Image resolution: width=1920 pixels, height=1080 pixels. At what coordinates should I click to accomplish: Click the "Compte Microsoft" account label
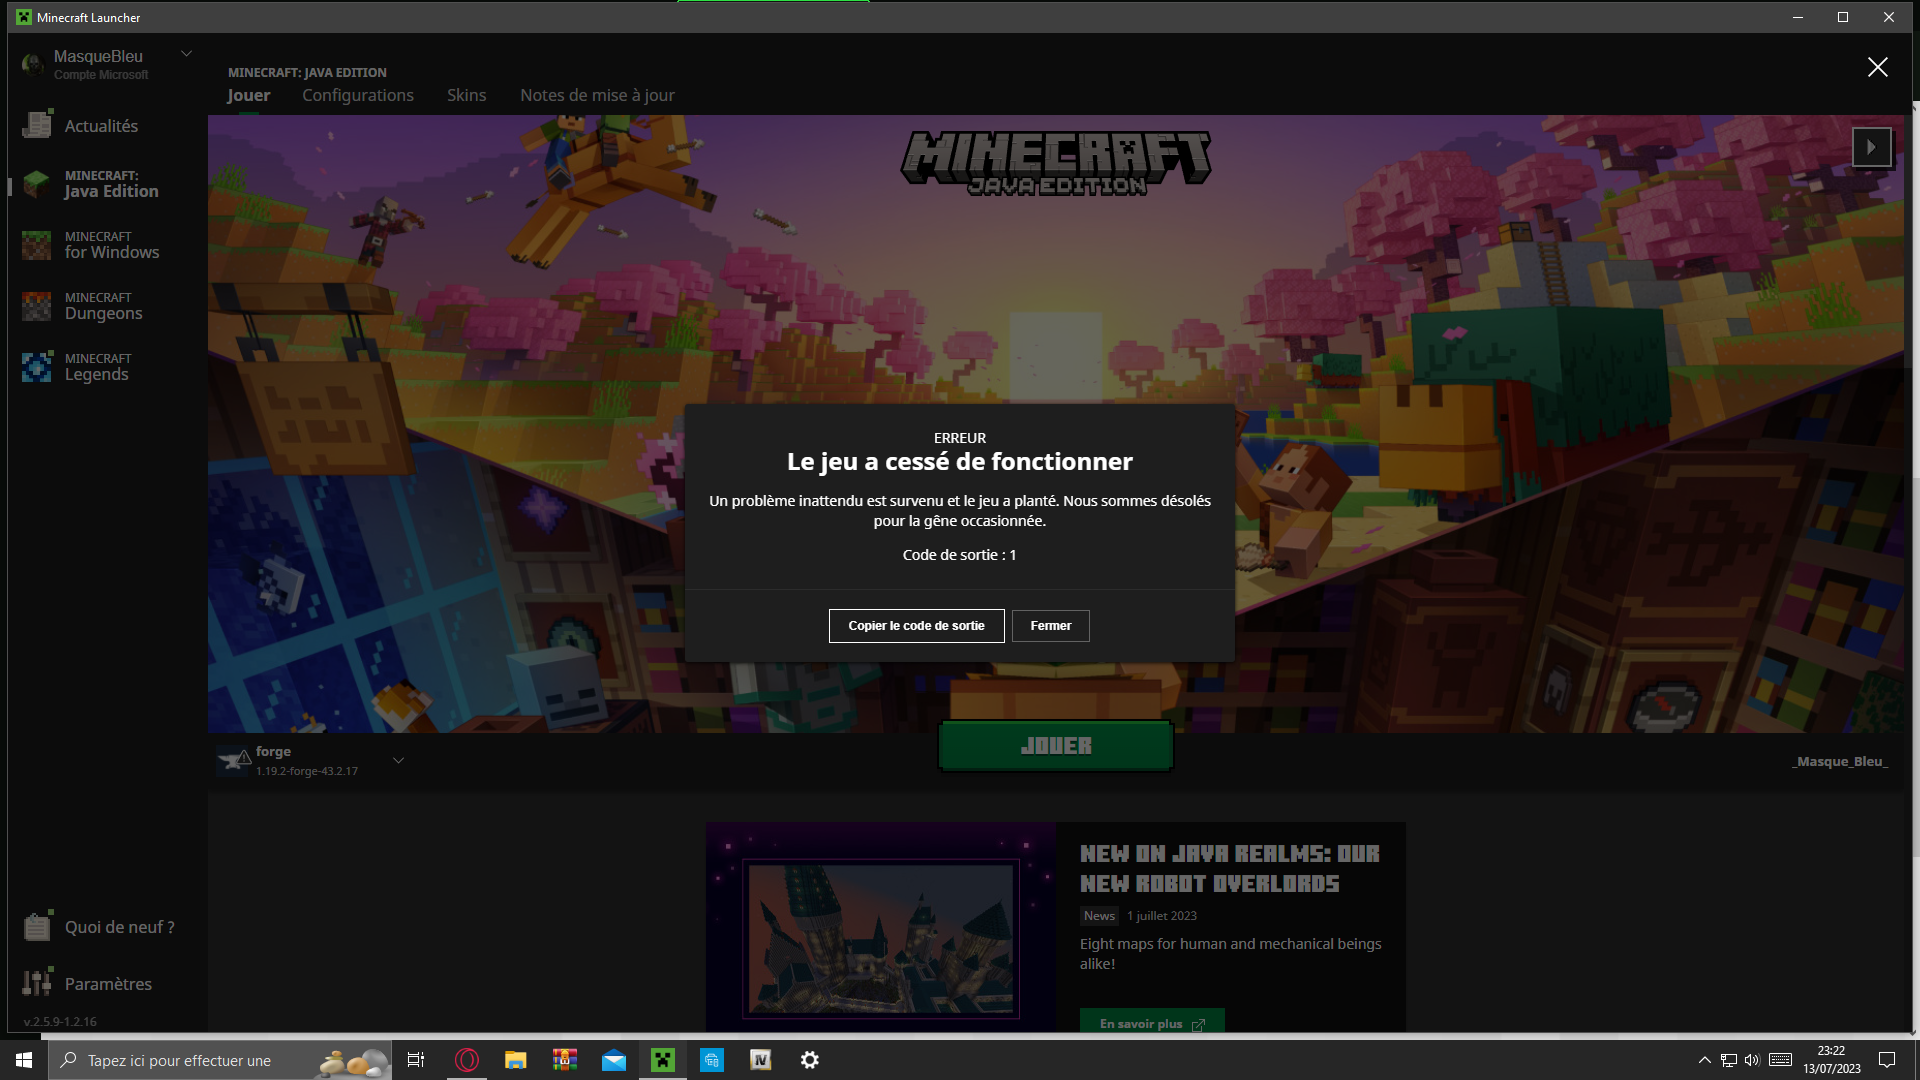click(101, 75)
